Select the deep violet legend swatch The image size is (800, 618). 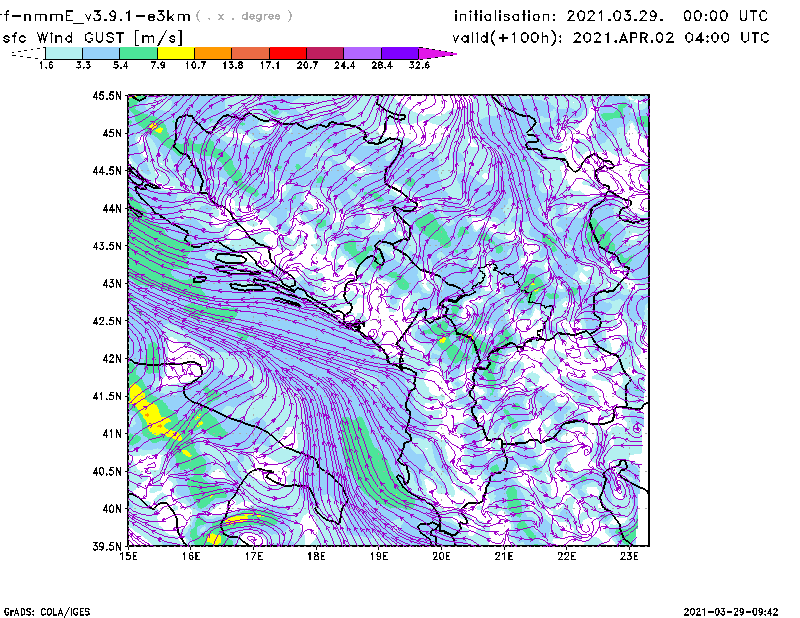399,53
